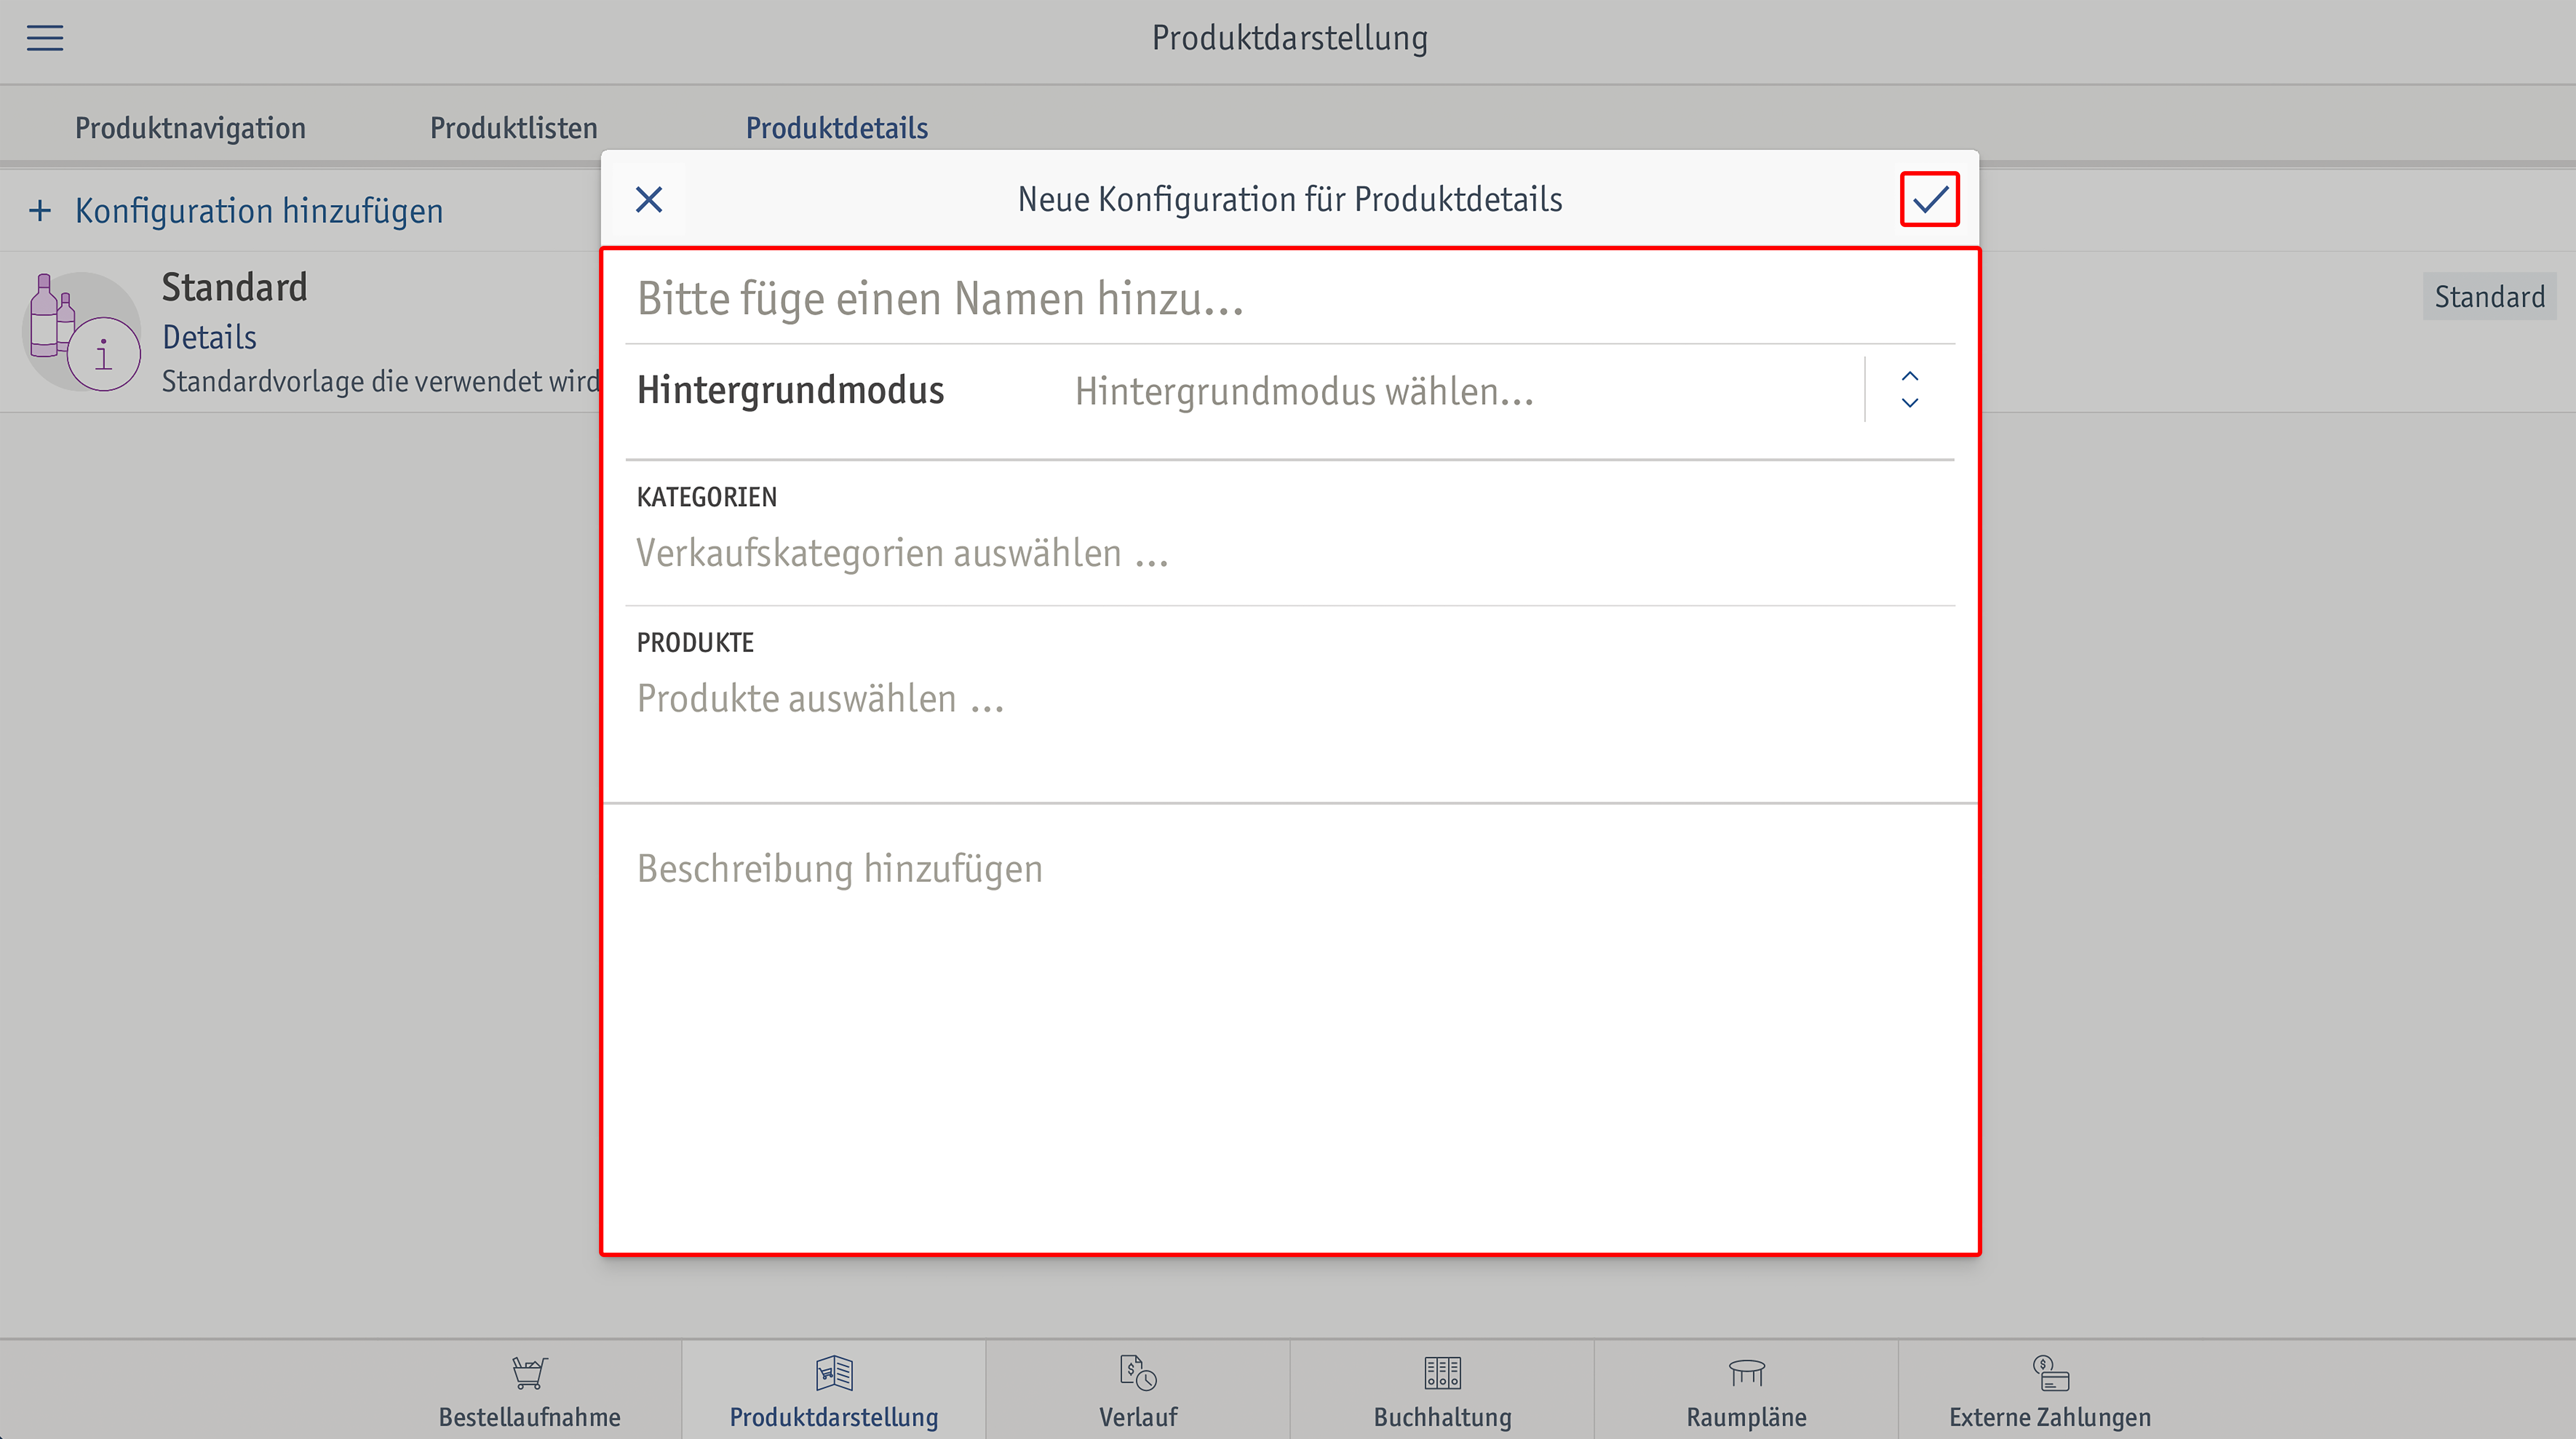The height and width of the screenshot is (1439, 2576).
Task: Switch to the Produktlisten tab
Action: coord(514,128)
